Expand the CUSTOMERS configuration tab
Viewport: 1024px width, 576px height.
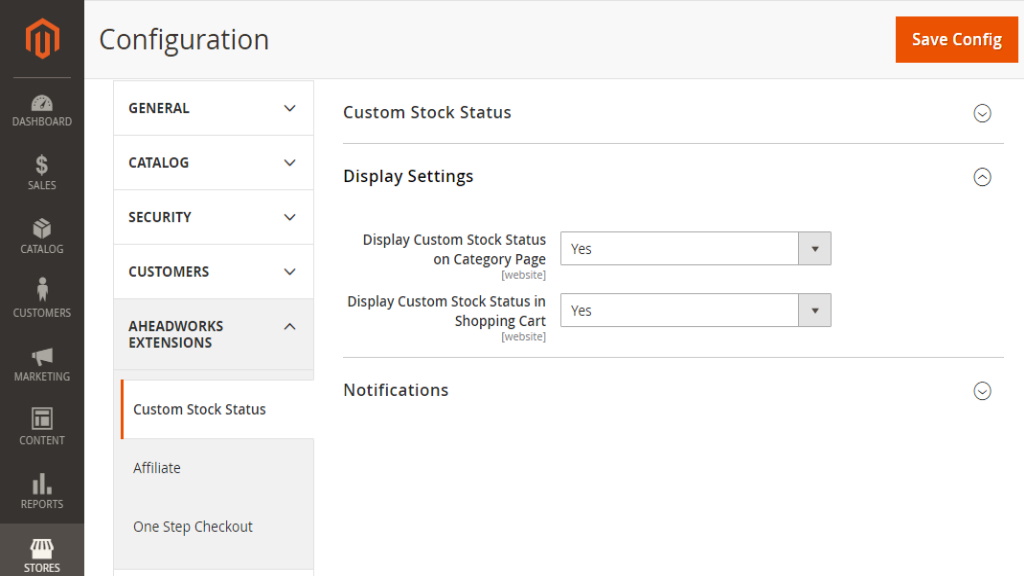pos(214,272)
